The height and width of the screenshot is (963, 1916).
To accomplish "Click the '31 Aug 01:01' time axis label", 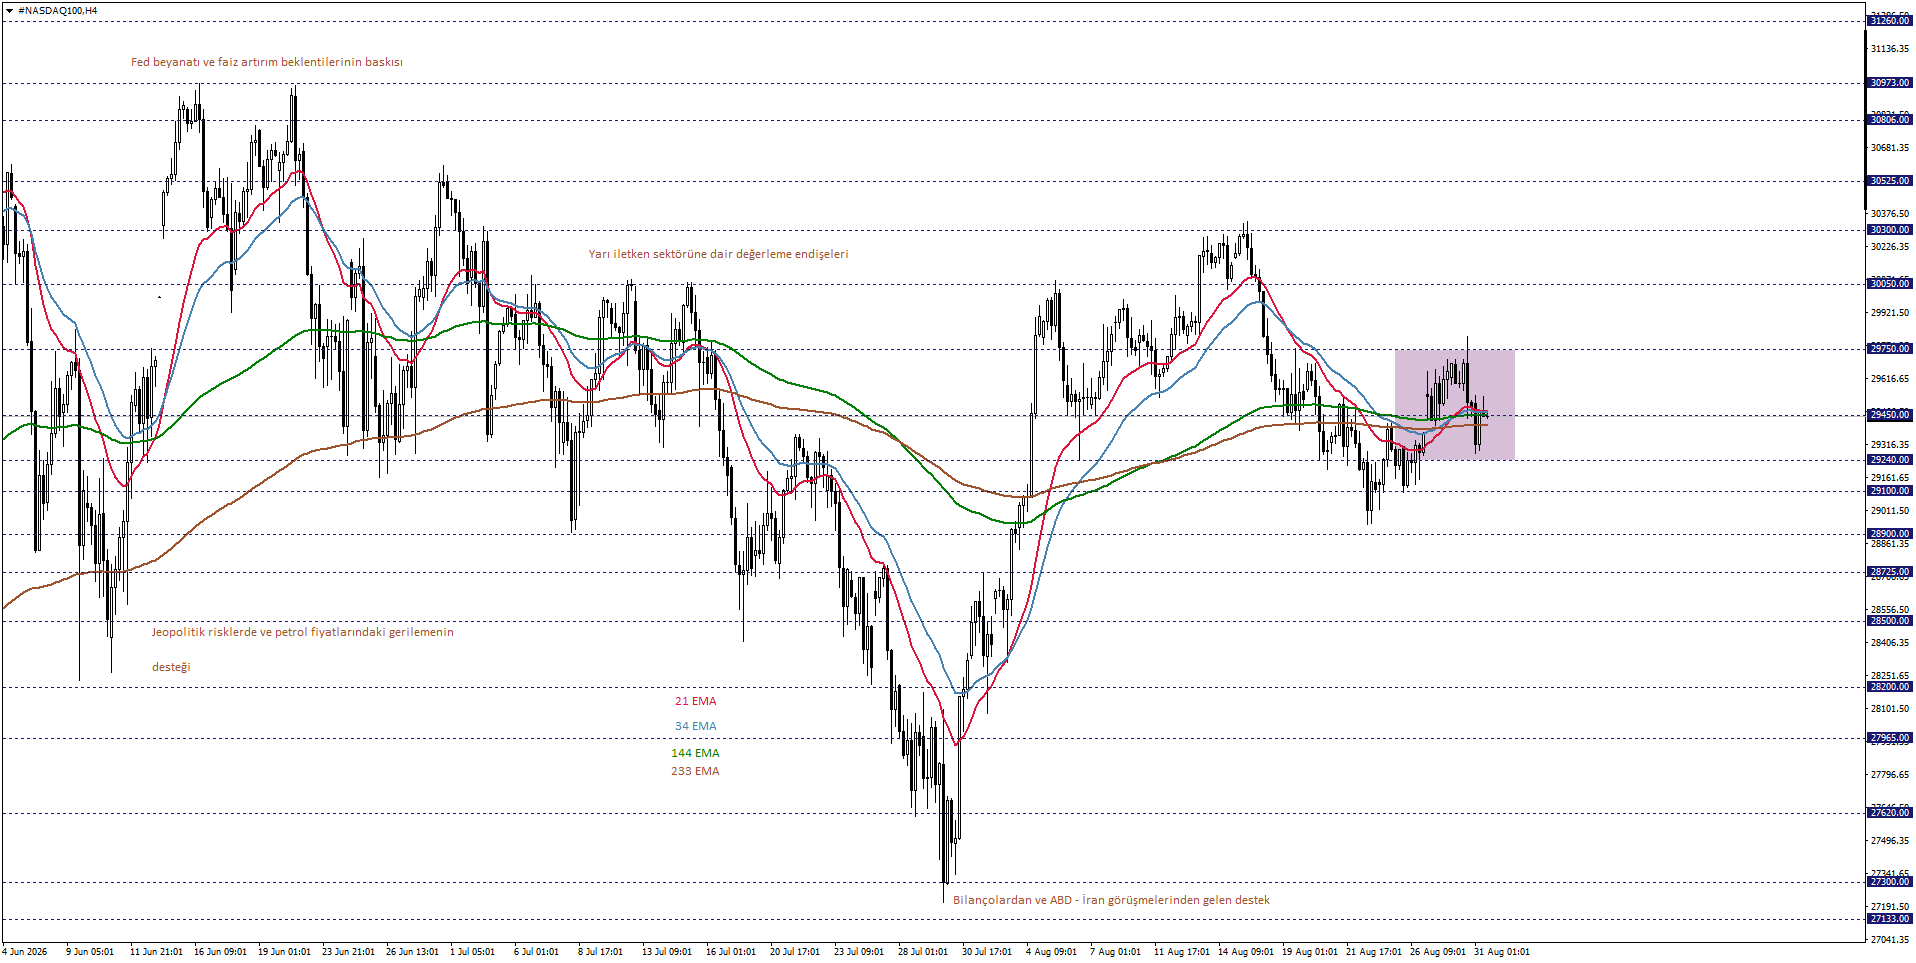I will [1502, 952].
